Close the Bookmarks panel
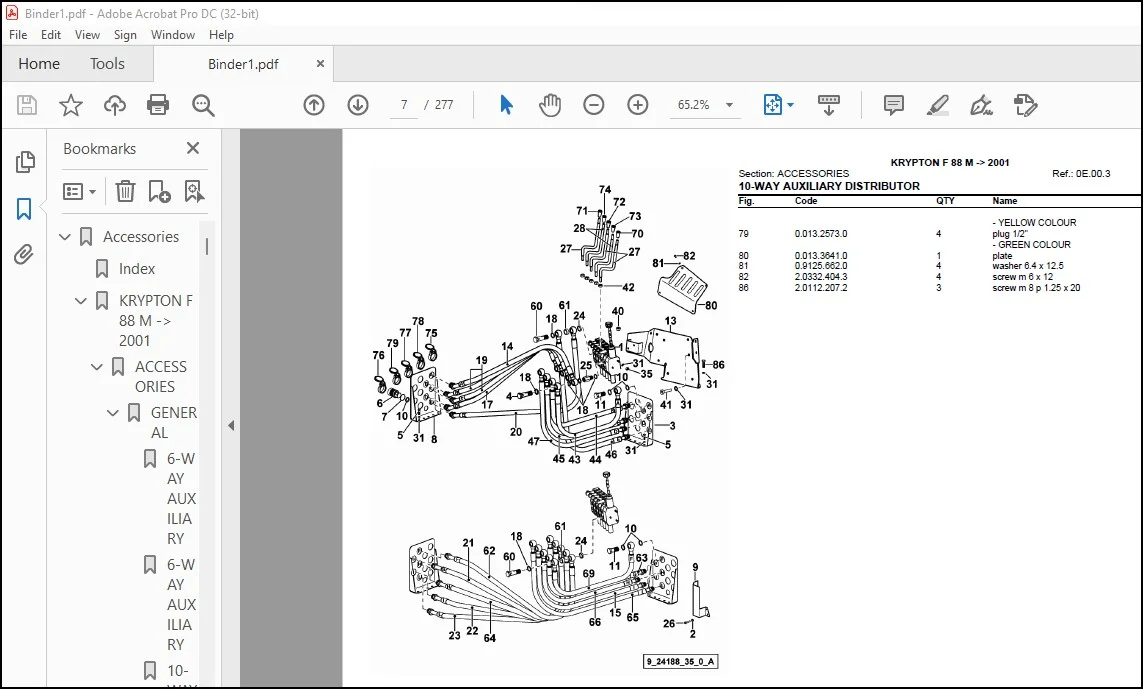1143x689 pixels. 192,148
